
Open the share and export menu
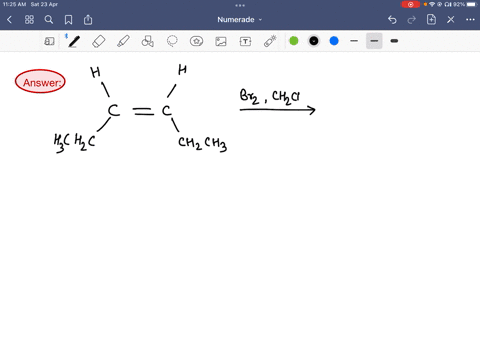pos(88,20)
